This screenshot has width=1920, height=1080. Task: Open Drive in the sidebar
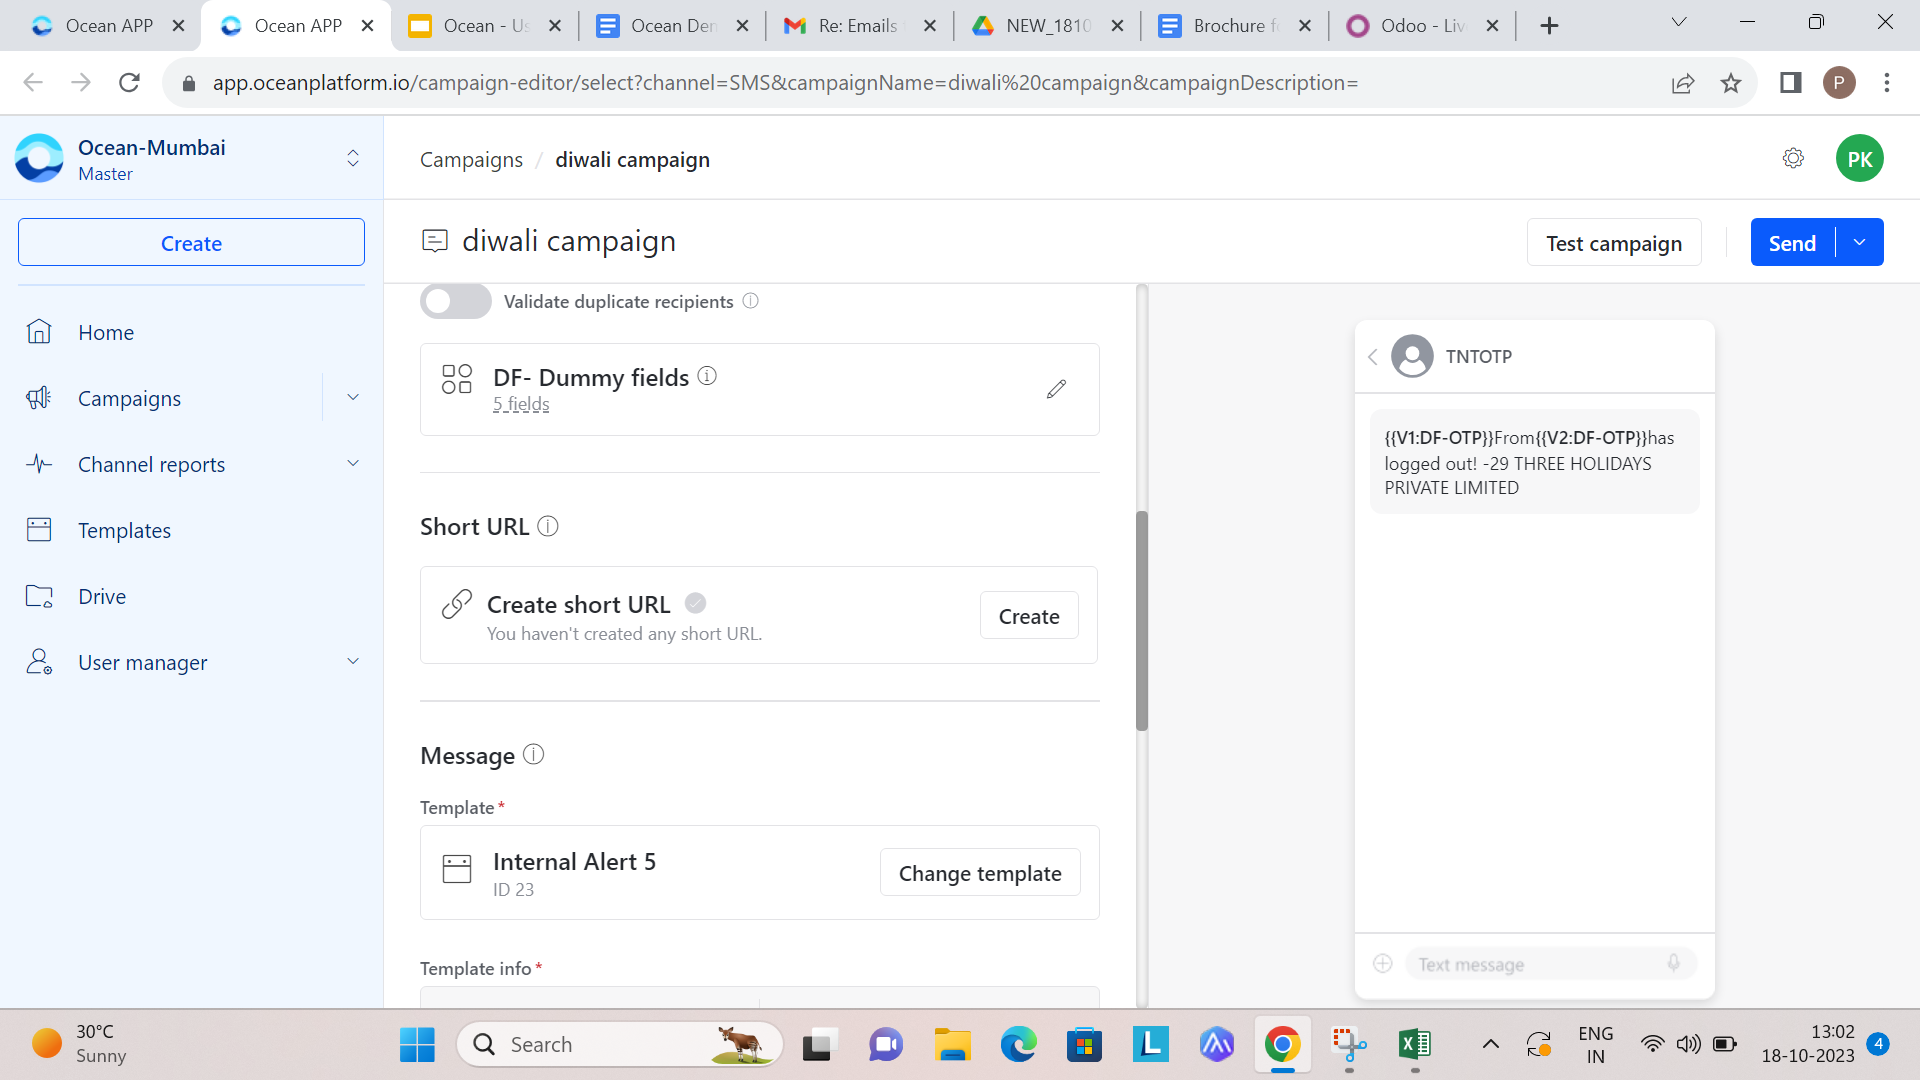click(x=102, y=596)
